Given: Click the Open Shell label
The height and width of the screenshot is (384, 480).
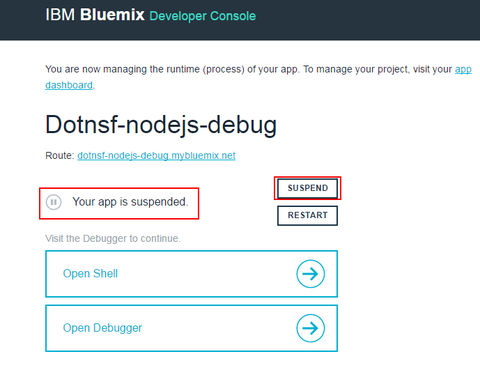Looking at the screenshot, I should 90,274.
